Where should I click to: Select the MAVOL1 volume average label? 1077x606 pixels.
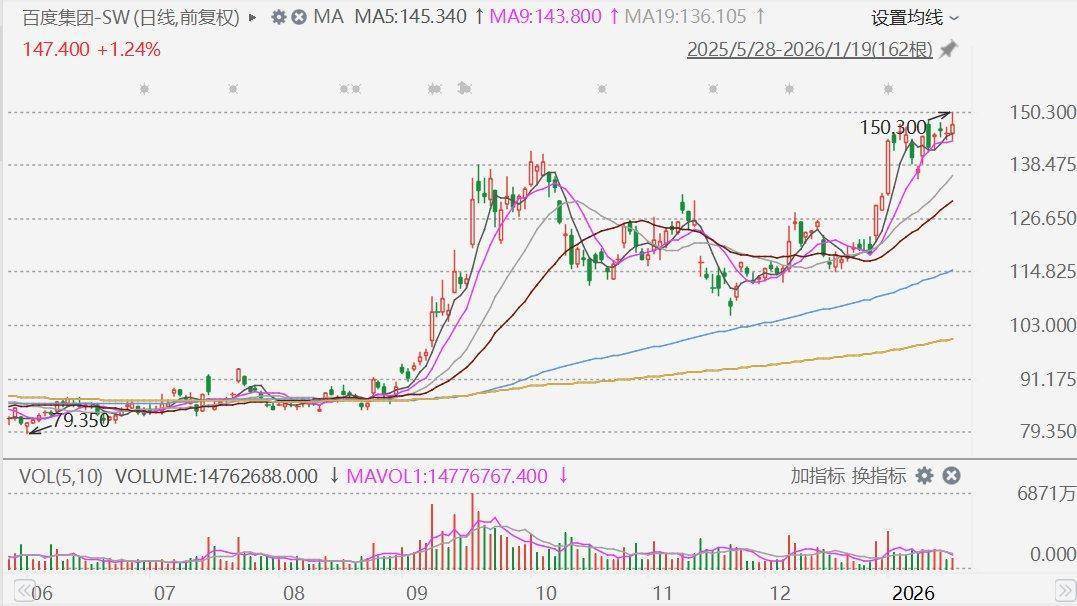pyautogui.click(x=447, y=476)
